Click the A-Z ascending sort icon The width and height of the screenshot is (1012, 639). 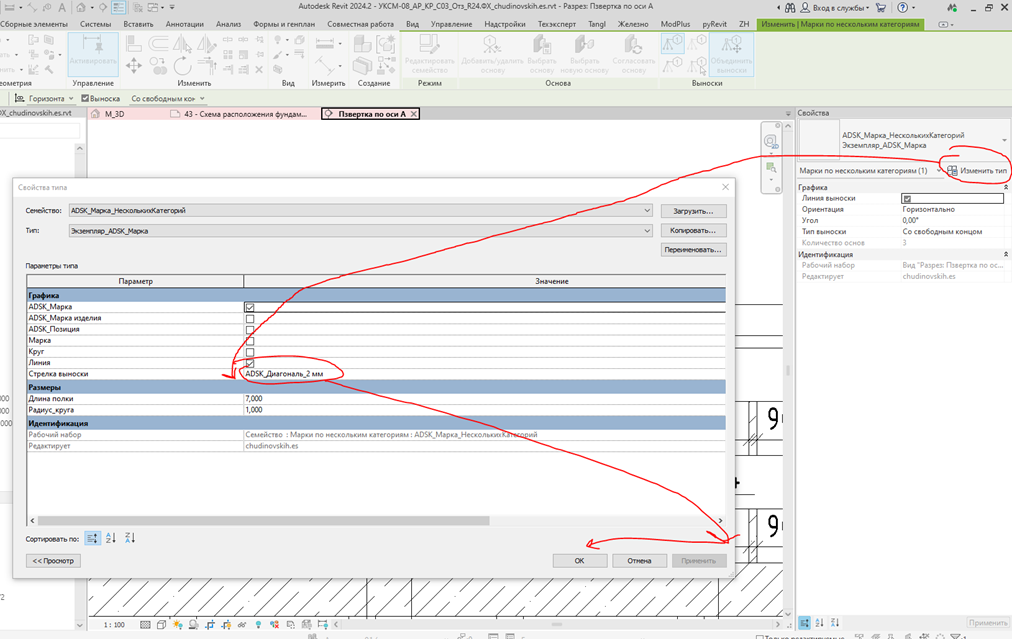click(110, 538)
